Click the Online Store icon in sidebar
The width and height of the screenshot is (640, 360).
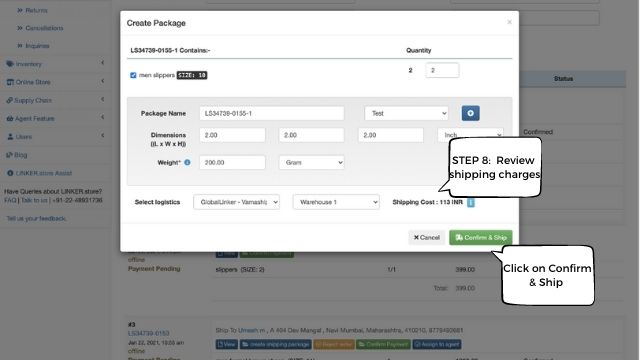coord(10,82)
